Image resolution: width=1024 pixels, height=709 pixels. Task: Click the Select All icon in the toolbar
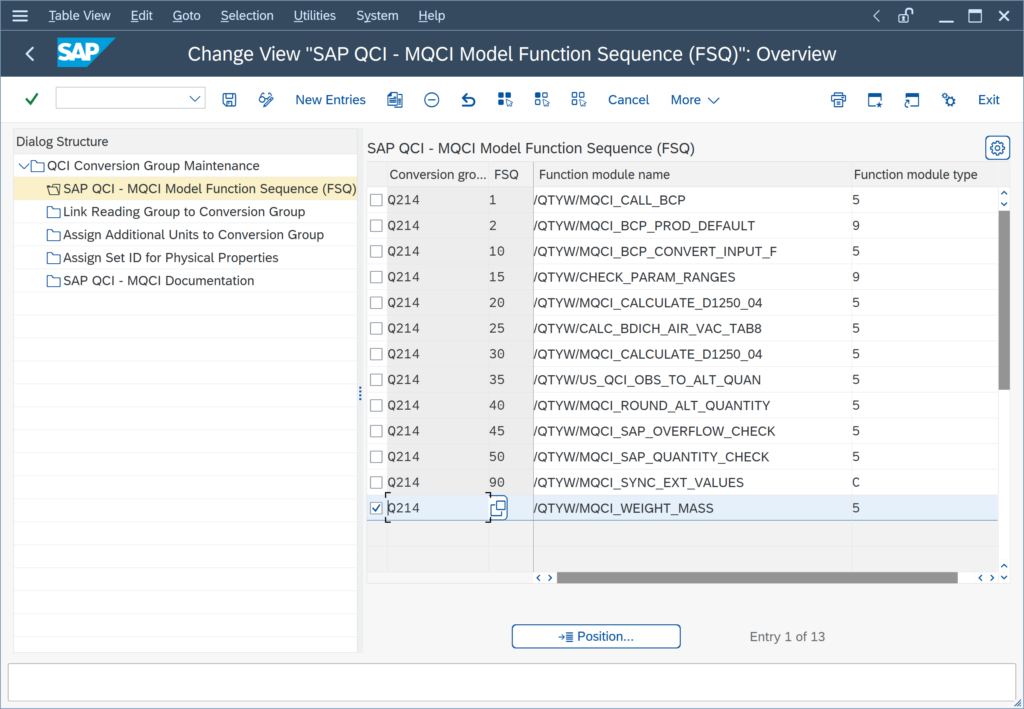click(x=505, y=99)
